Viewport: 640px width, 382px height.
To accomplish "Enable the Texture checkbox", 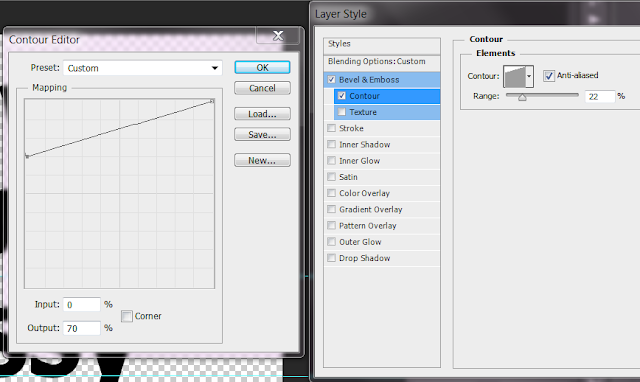I will coord(342,111).
